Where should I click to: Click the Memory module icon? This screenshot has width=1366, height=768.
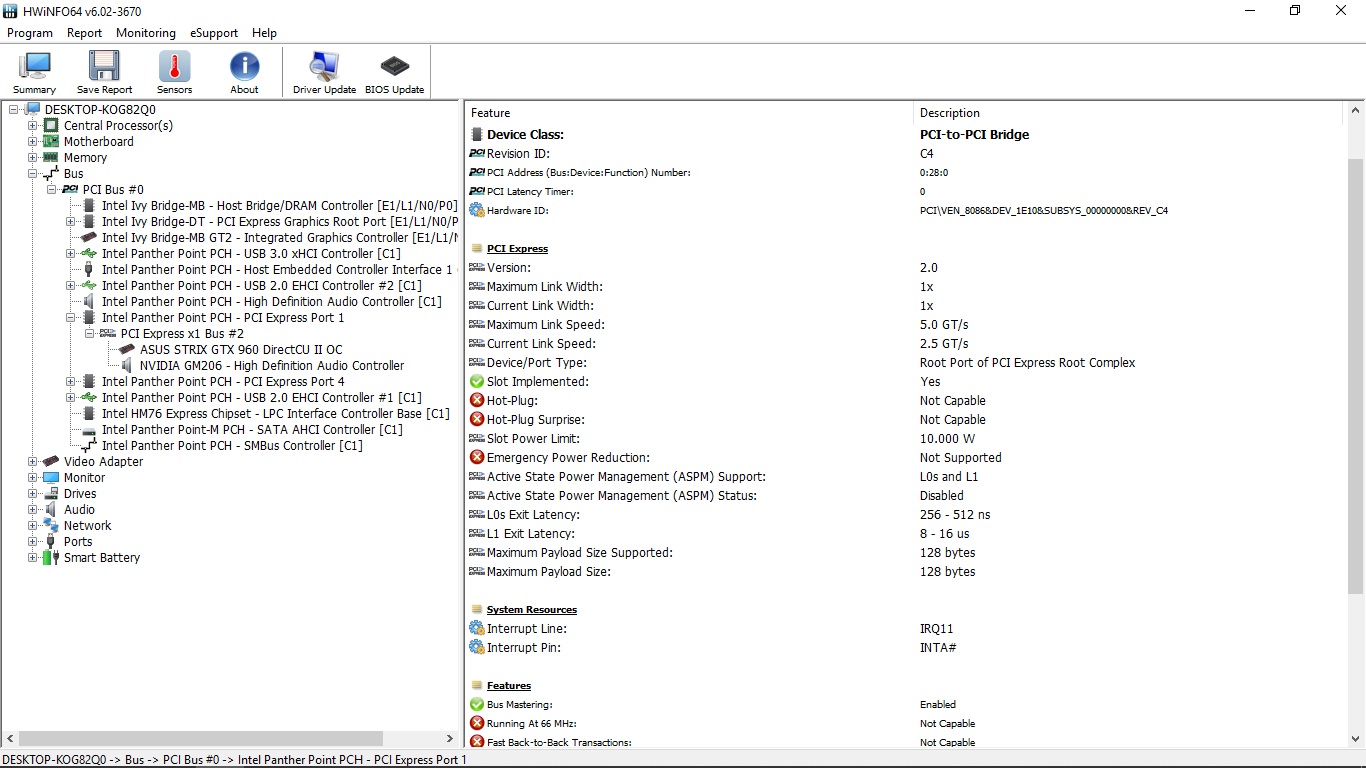click(51, 158)
